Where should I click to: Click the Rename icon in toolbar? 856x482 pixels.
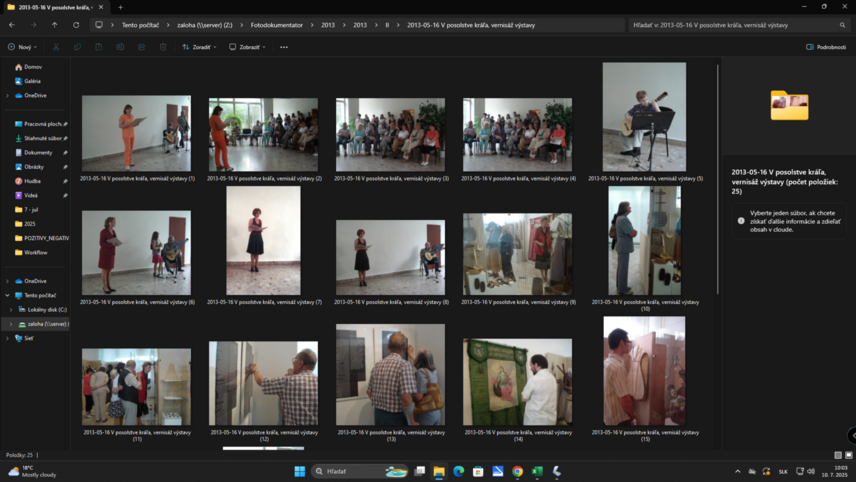120,47
